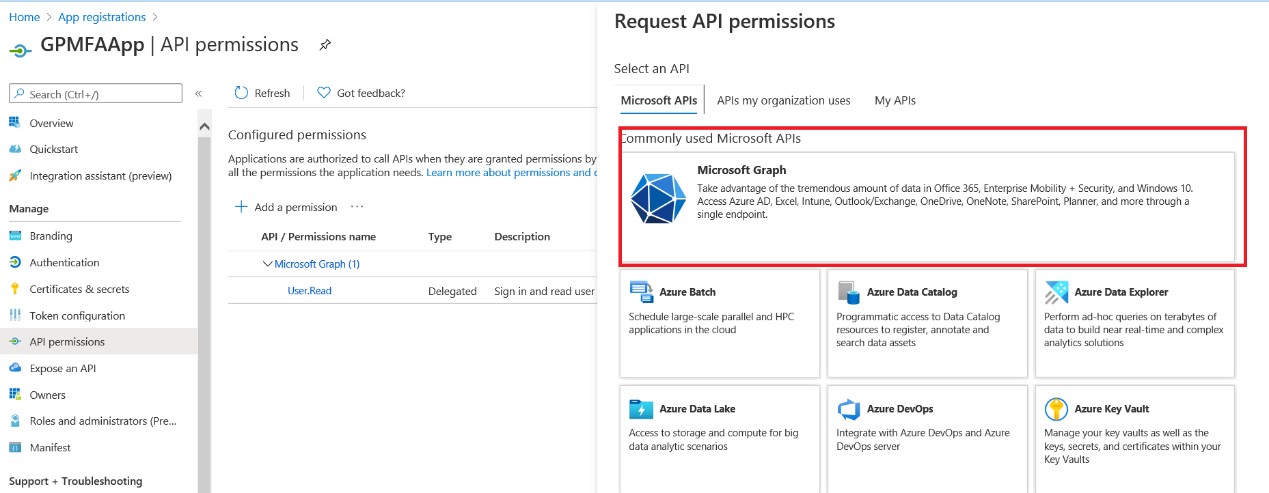This screenshot has height=493, width=1269.
Task: Click the Description column header
Action: [x=522, y=237]
